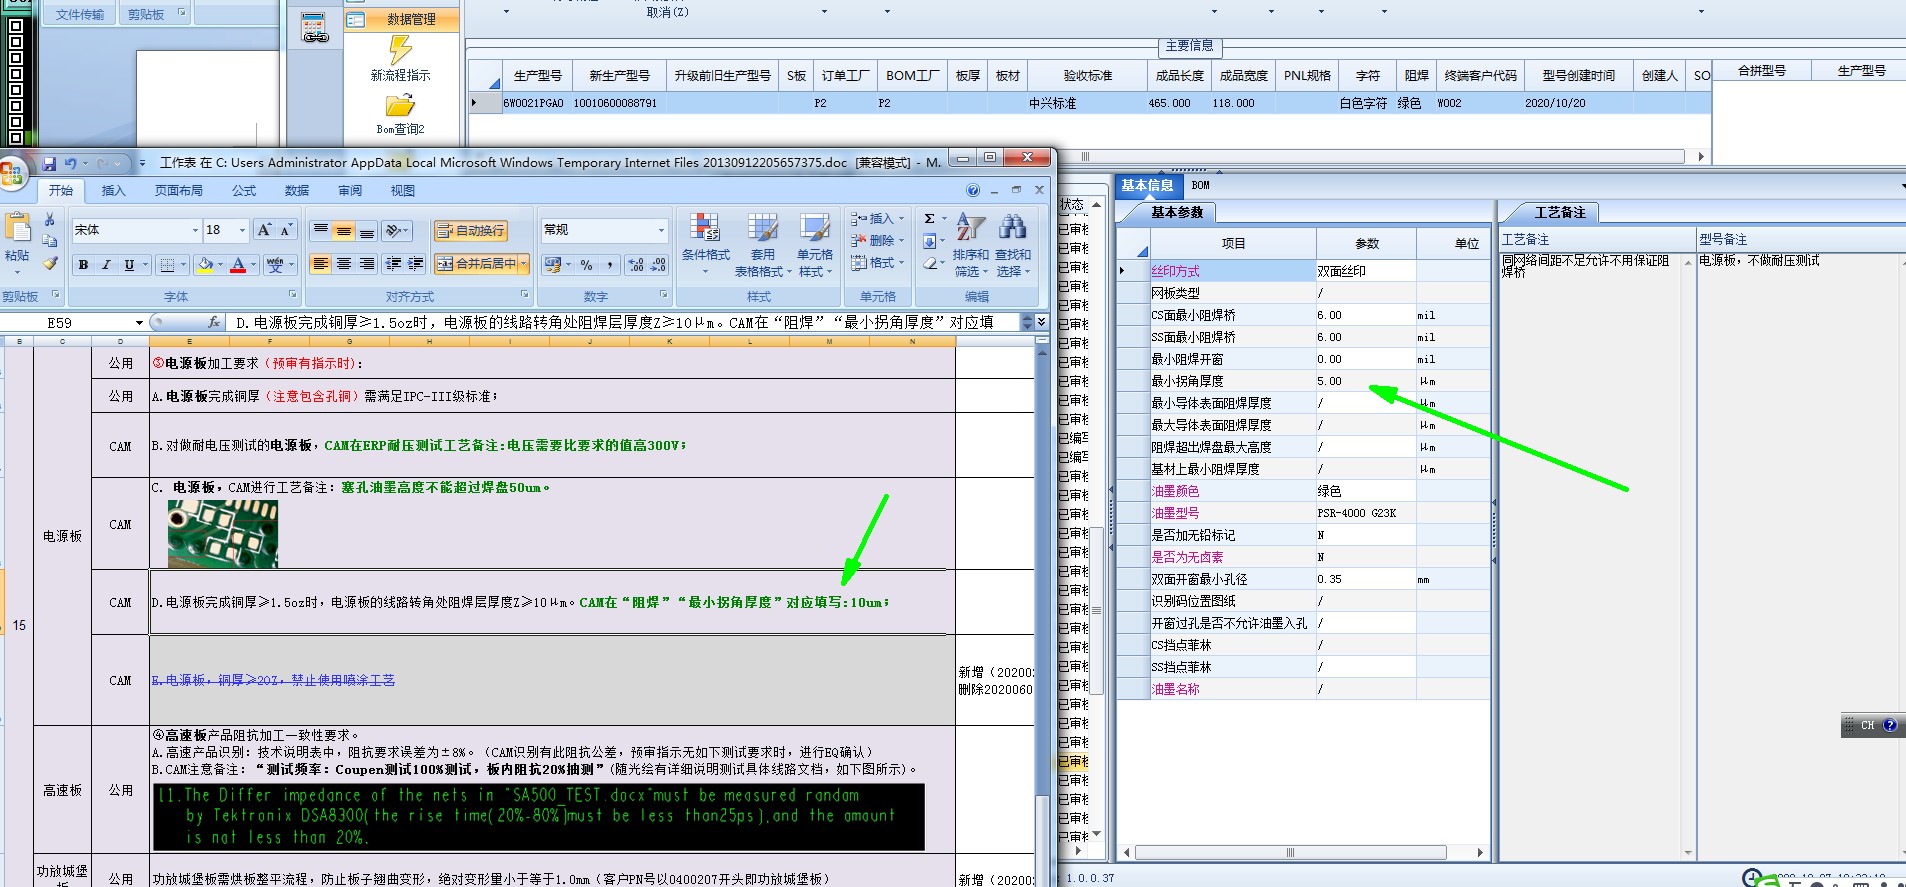
Task: Open the font name dropdown showing 宋体
Action: 195,230
